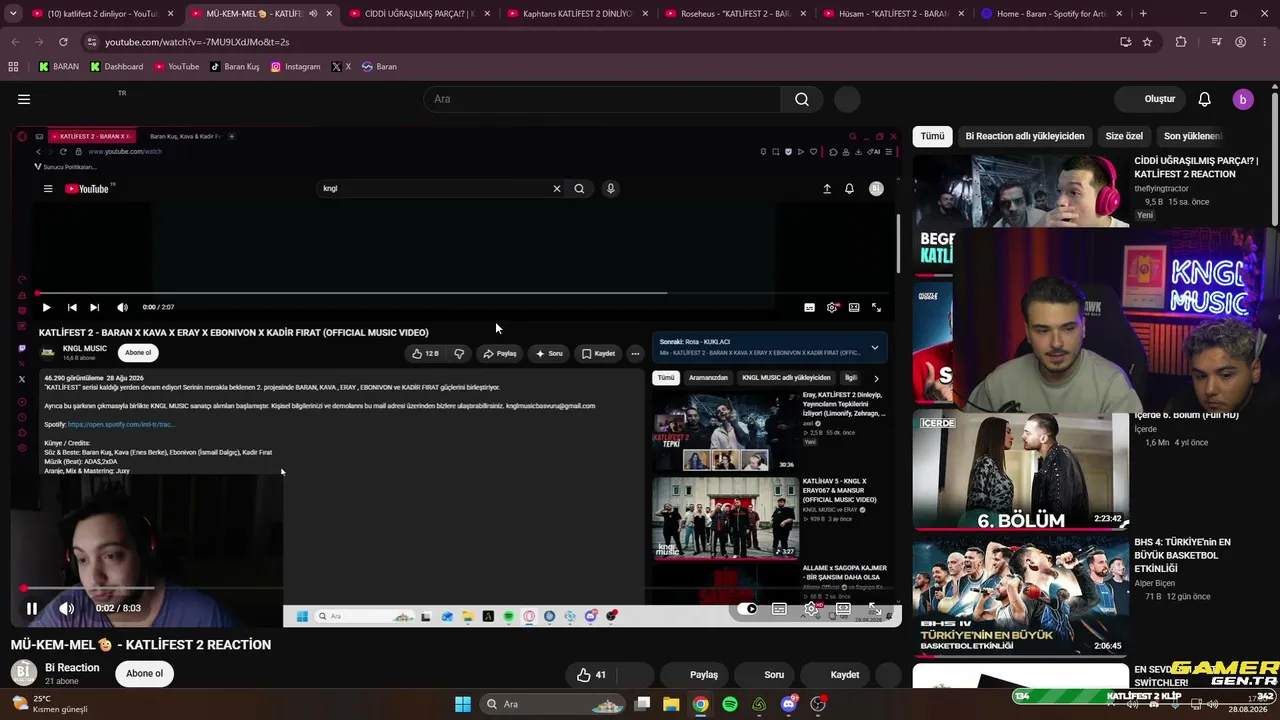
Task: Open the Bi Reaction channel name link
Action: click(72, 667)
